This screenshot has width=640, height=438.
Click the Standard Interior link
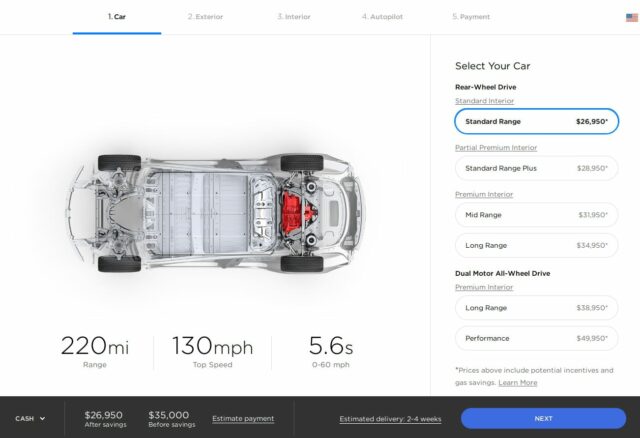click(x=484, y=101)
